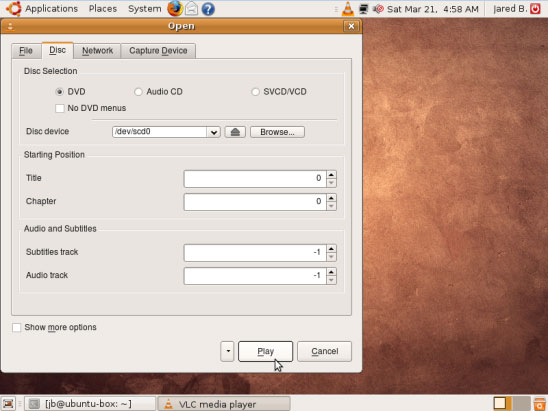
Task: Select the SVCD/VCD radio button
Action: [255, 92]
